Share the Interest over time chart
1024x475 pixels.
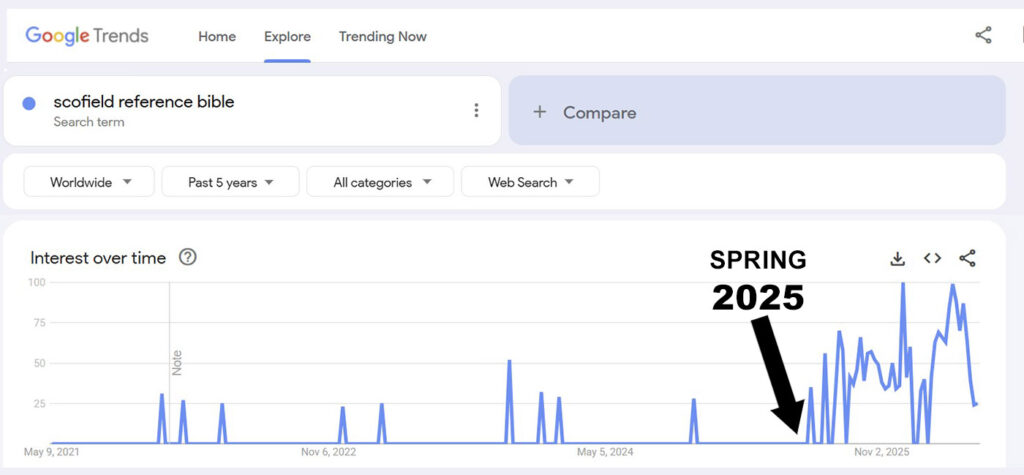(x=967, y=258)
